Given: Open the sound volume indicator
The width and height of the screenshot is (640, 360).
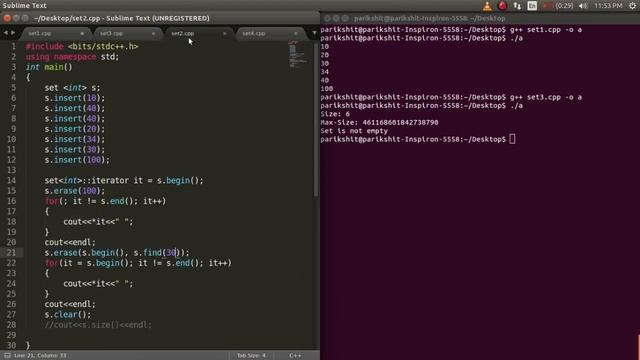Looking at the screenshot, I should (x=583, y=6).
